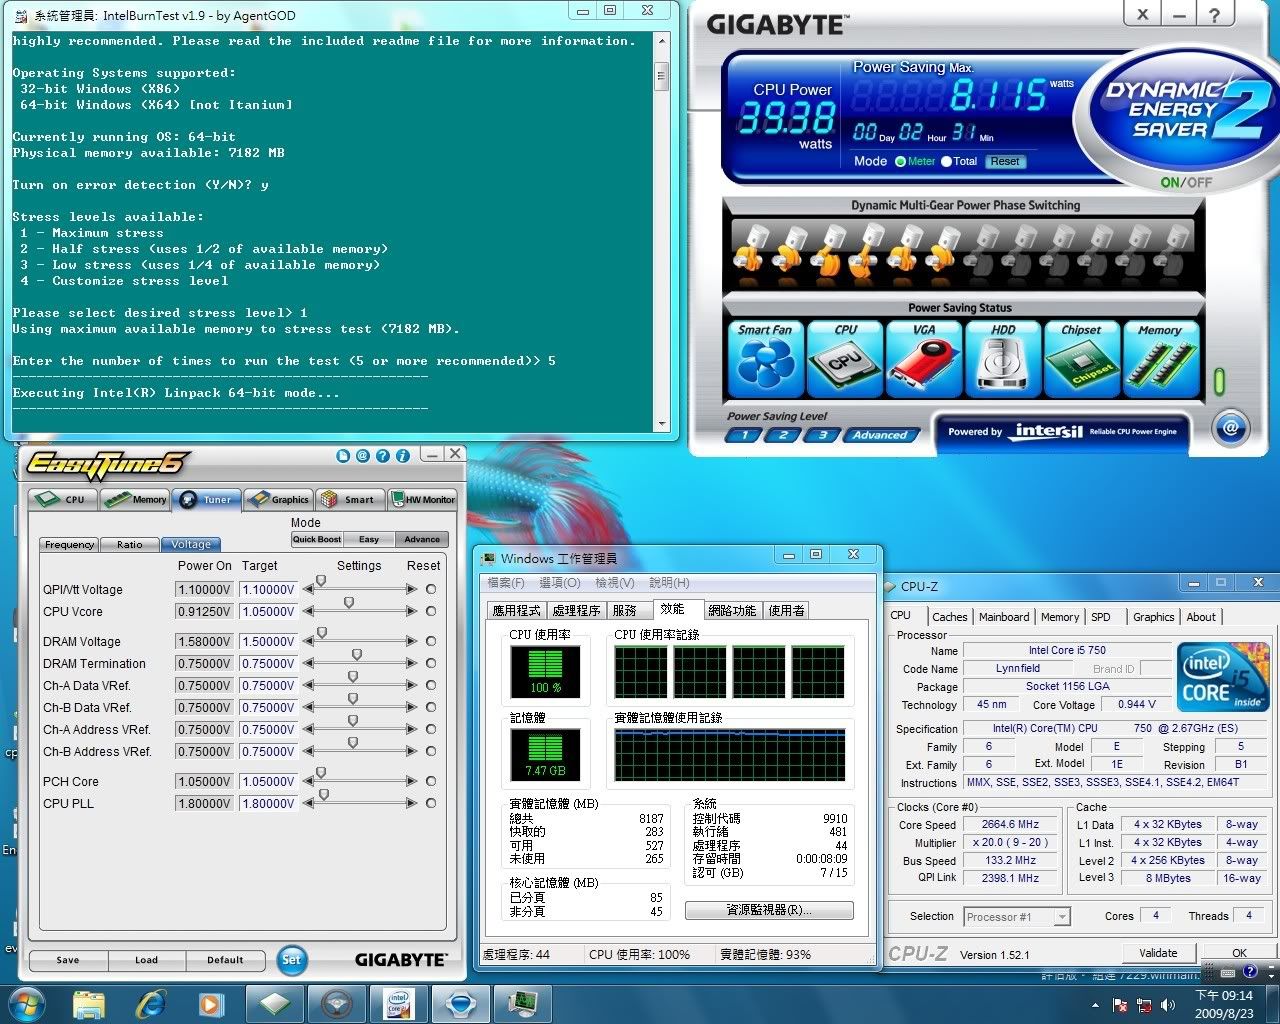The height and width of the screenshot is (1024, 1280).
Task: Select Easy mode in EasyTune6
Action: tap(369, 539)
